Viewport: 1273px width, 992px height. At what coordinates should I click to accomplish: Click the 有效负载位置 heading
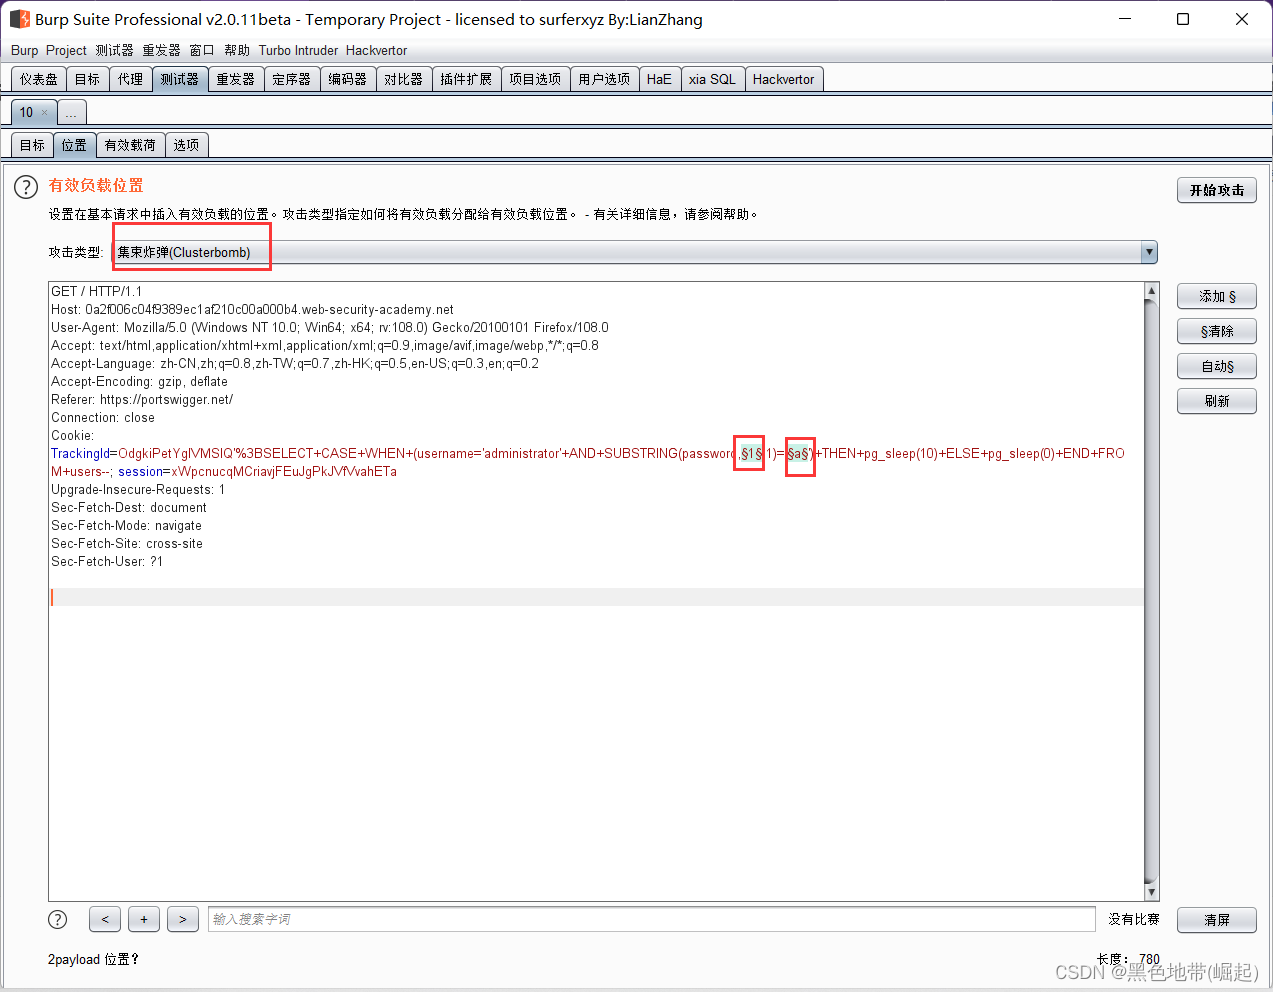[x=96, y=185]
